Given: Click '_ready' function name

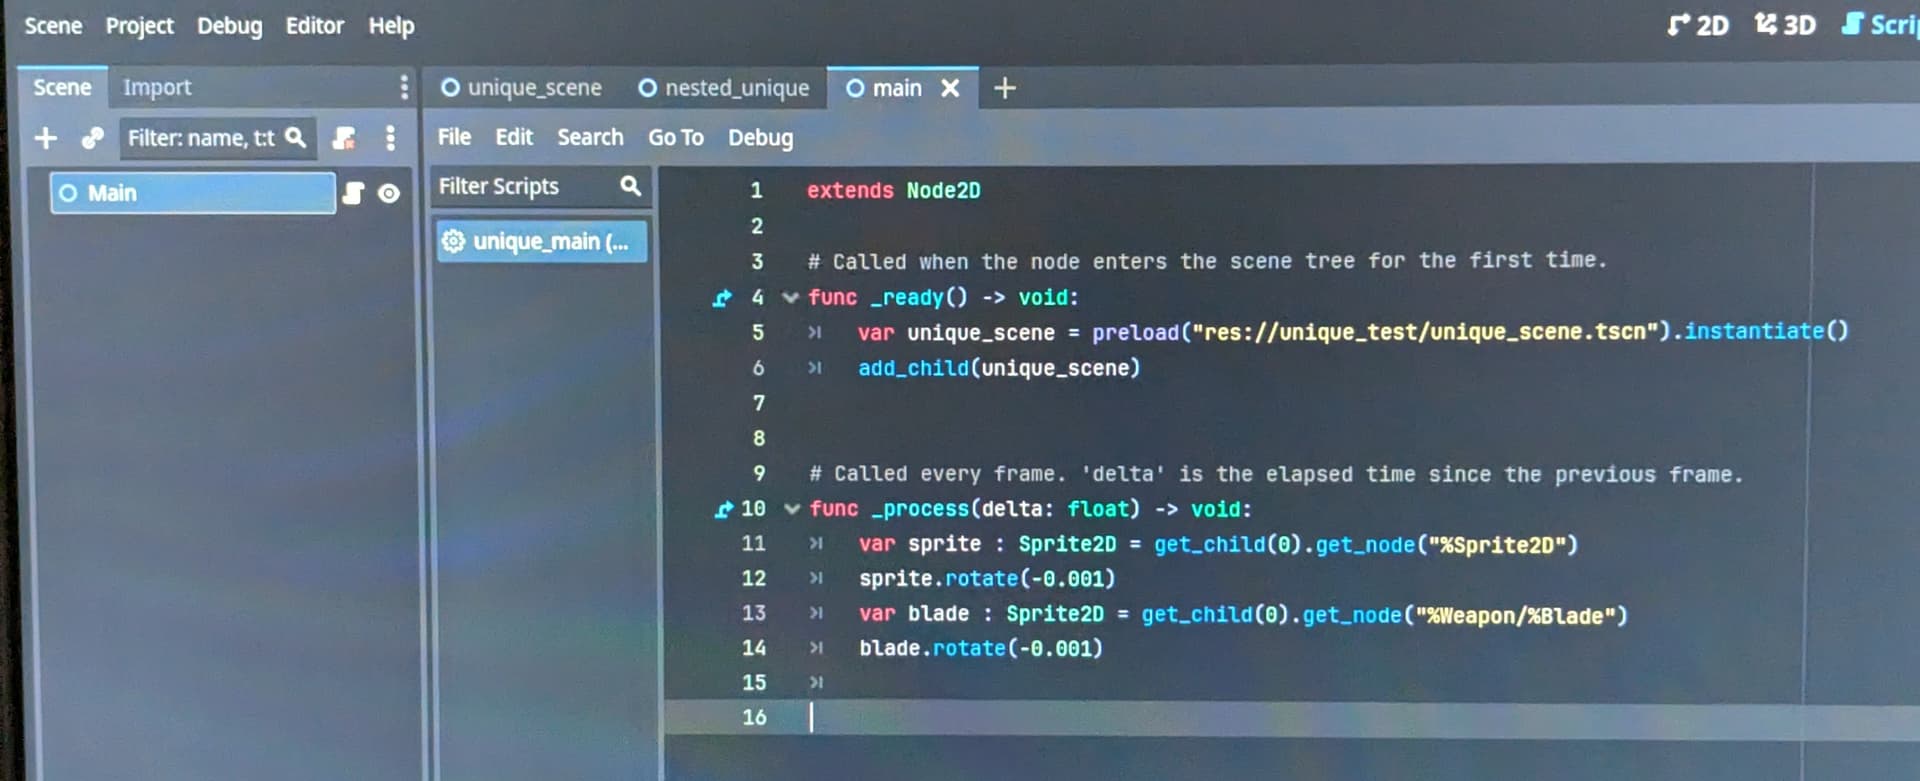Looking at the screenshot, I should (x=907, y=297).
